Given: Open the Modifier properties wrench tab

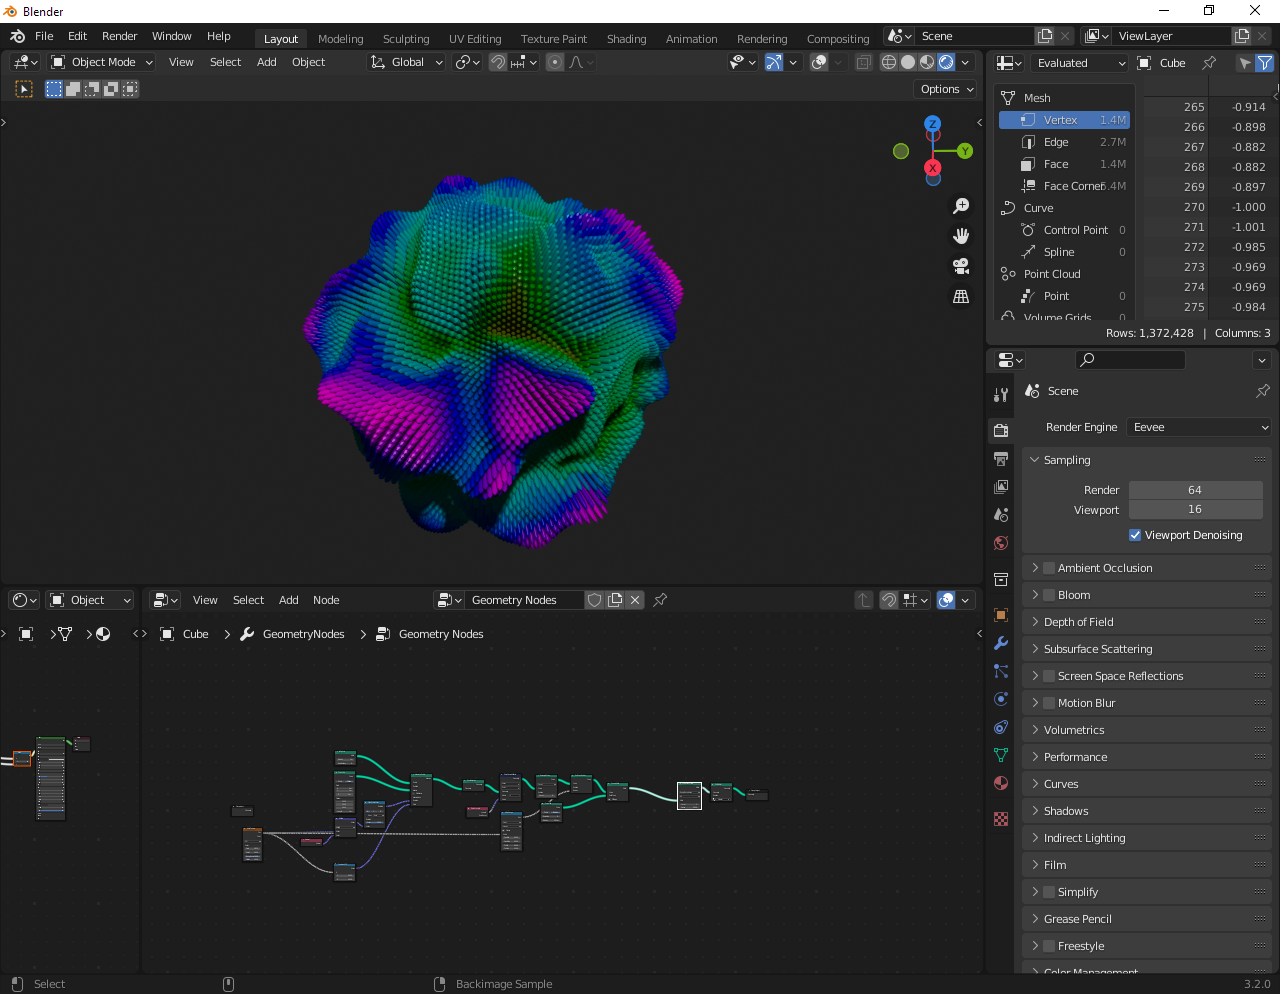Looking at the screenshot, I should click(x=1001, y=643).
